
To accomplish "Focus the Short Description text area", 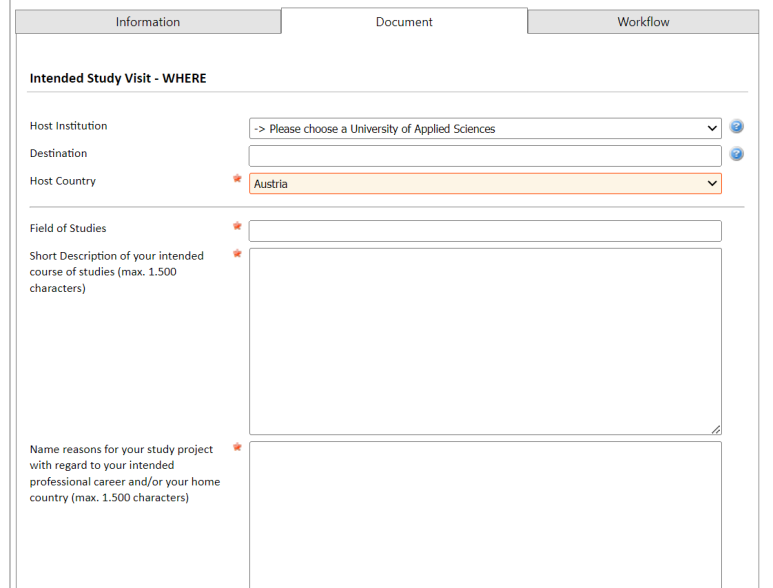I will 485,342.
